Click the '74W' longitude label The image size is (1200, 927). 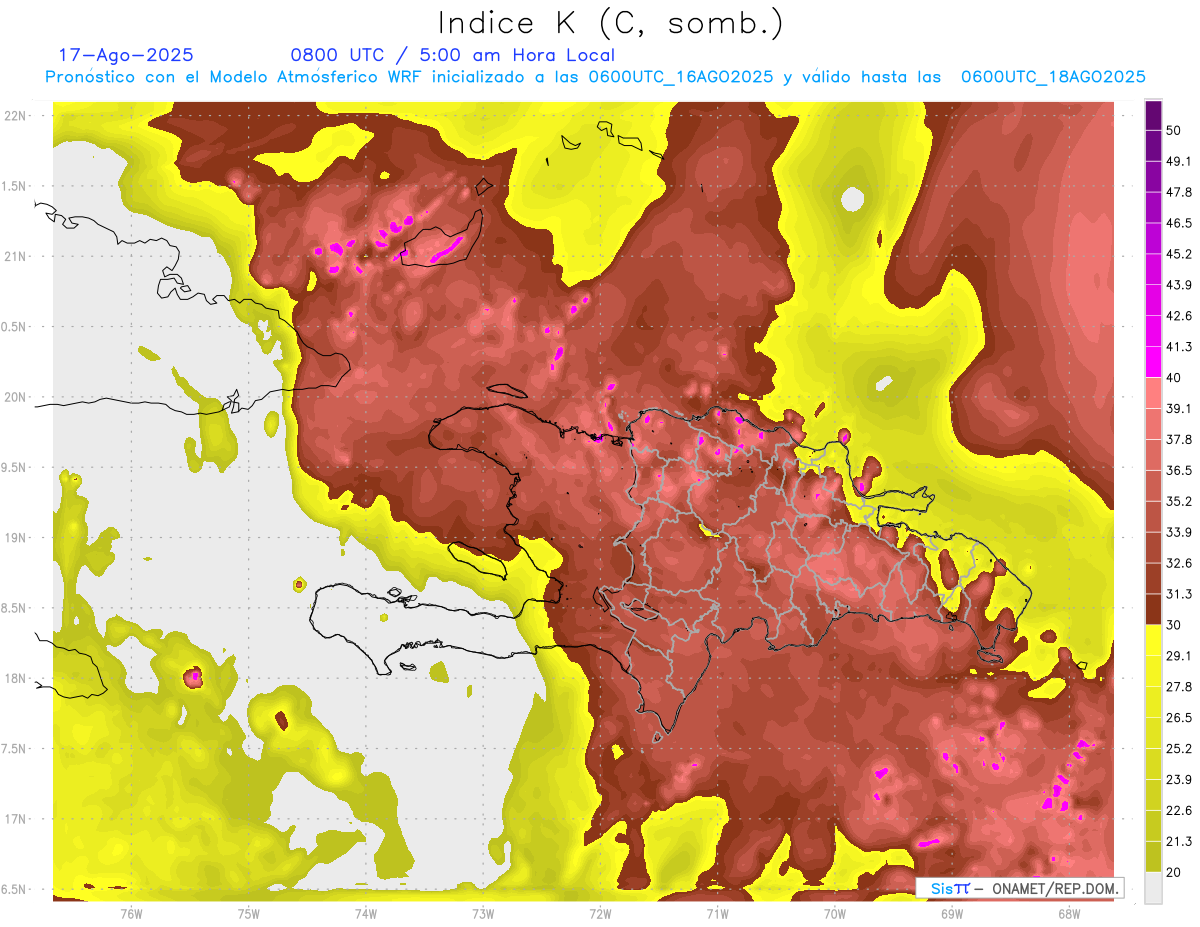click(365, 913)
